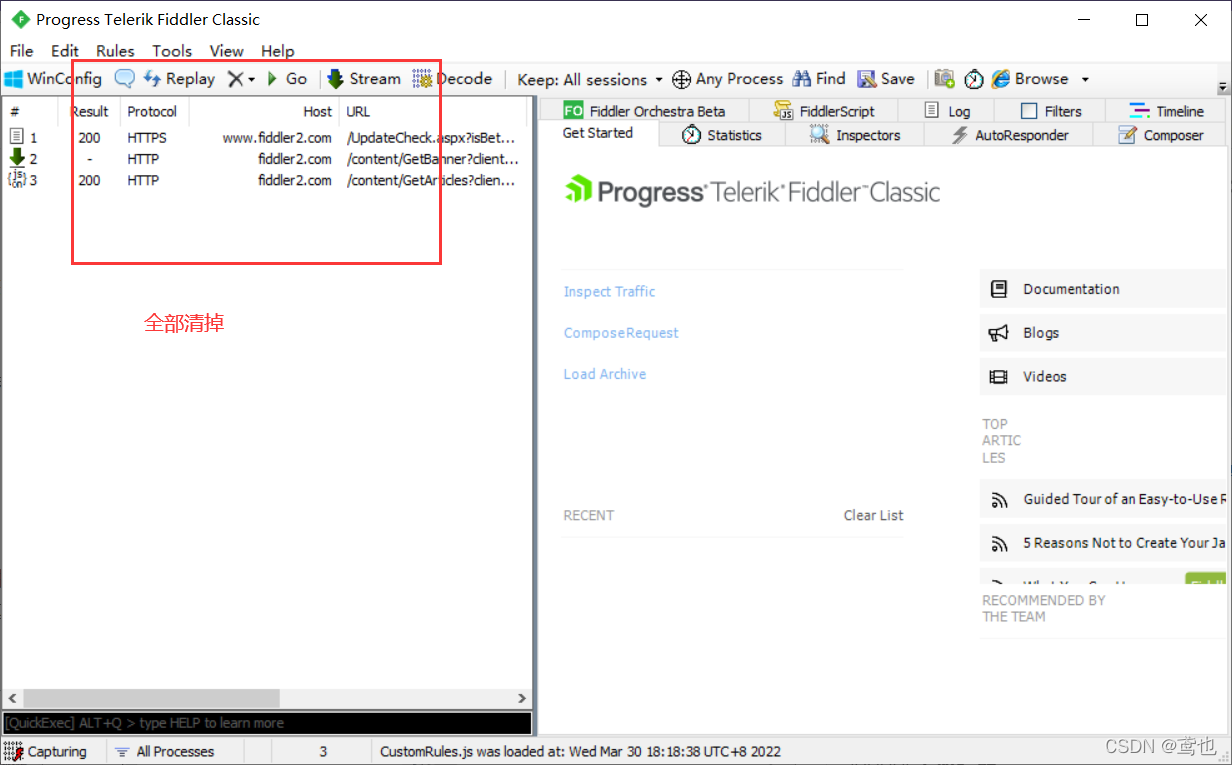Viewport: 1232px width, 765px height.
Task: Expand the Browse dropdown arrow
Action: 1085,79
